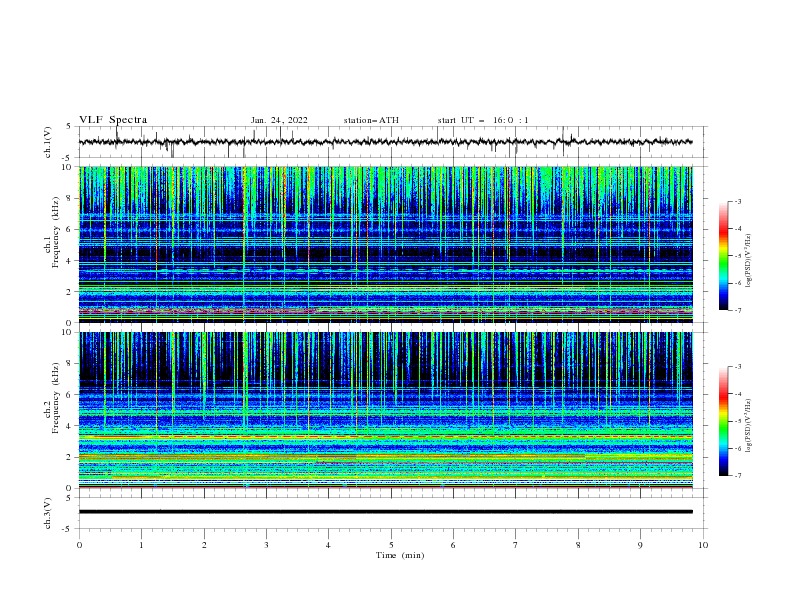This screenshot has width=792, height=612.
Task: Select the ch.2 colorbar "log(PSD)(V²/Hz)" label
Action: [x=748, y=426]
